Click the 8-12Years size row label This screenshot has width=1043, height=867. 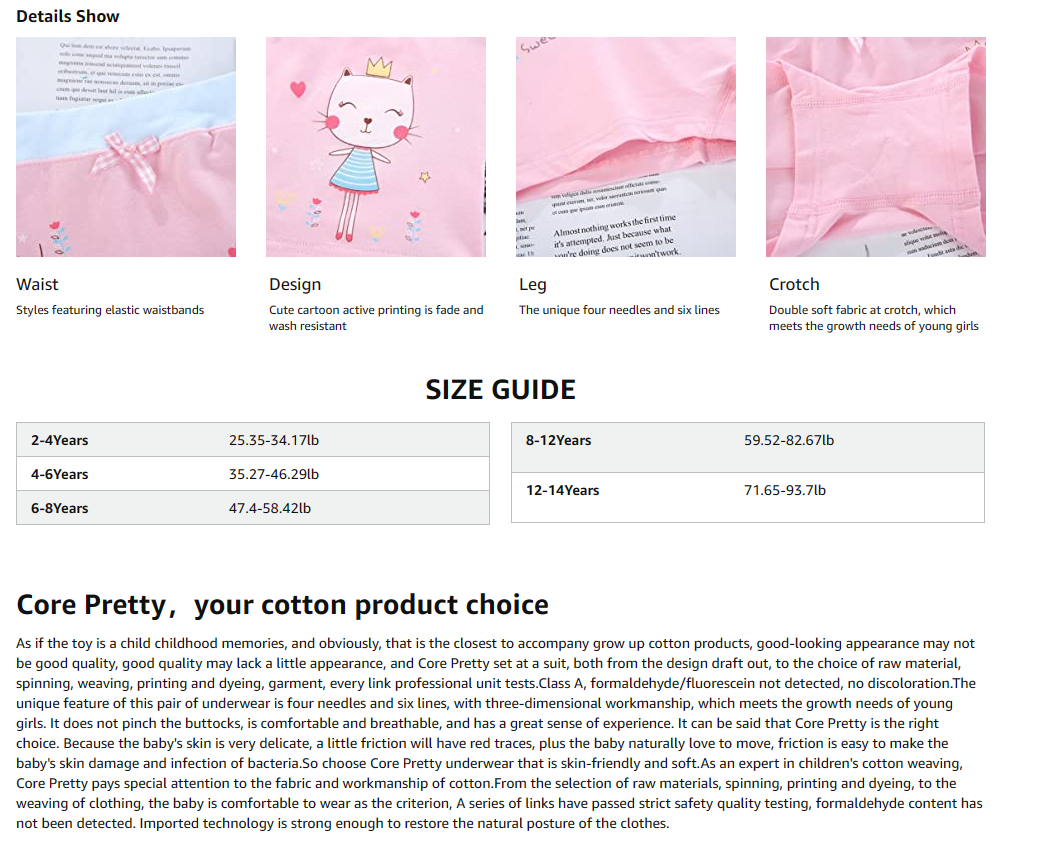point(558,440)
